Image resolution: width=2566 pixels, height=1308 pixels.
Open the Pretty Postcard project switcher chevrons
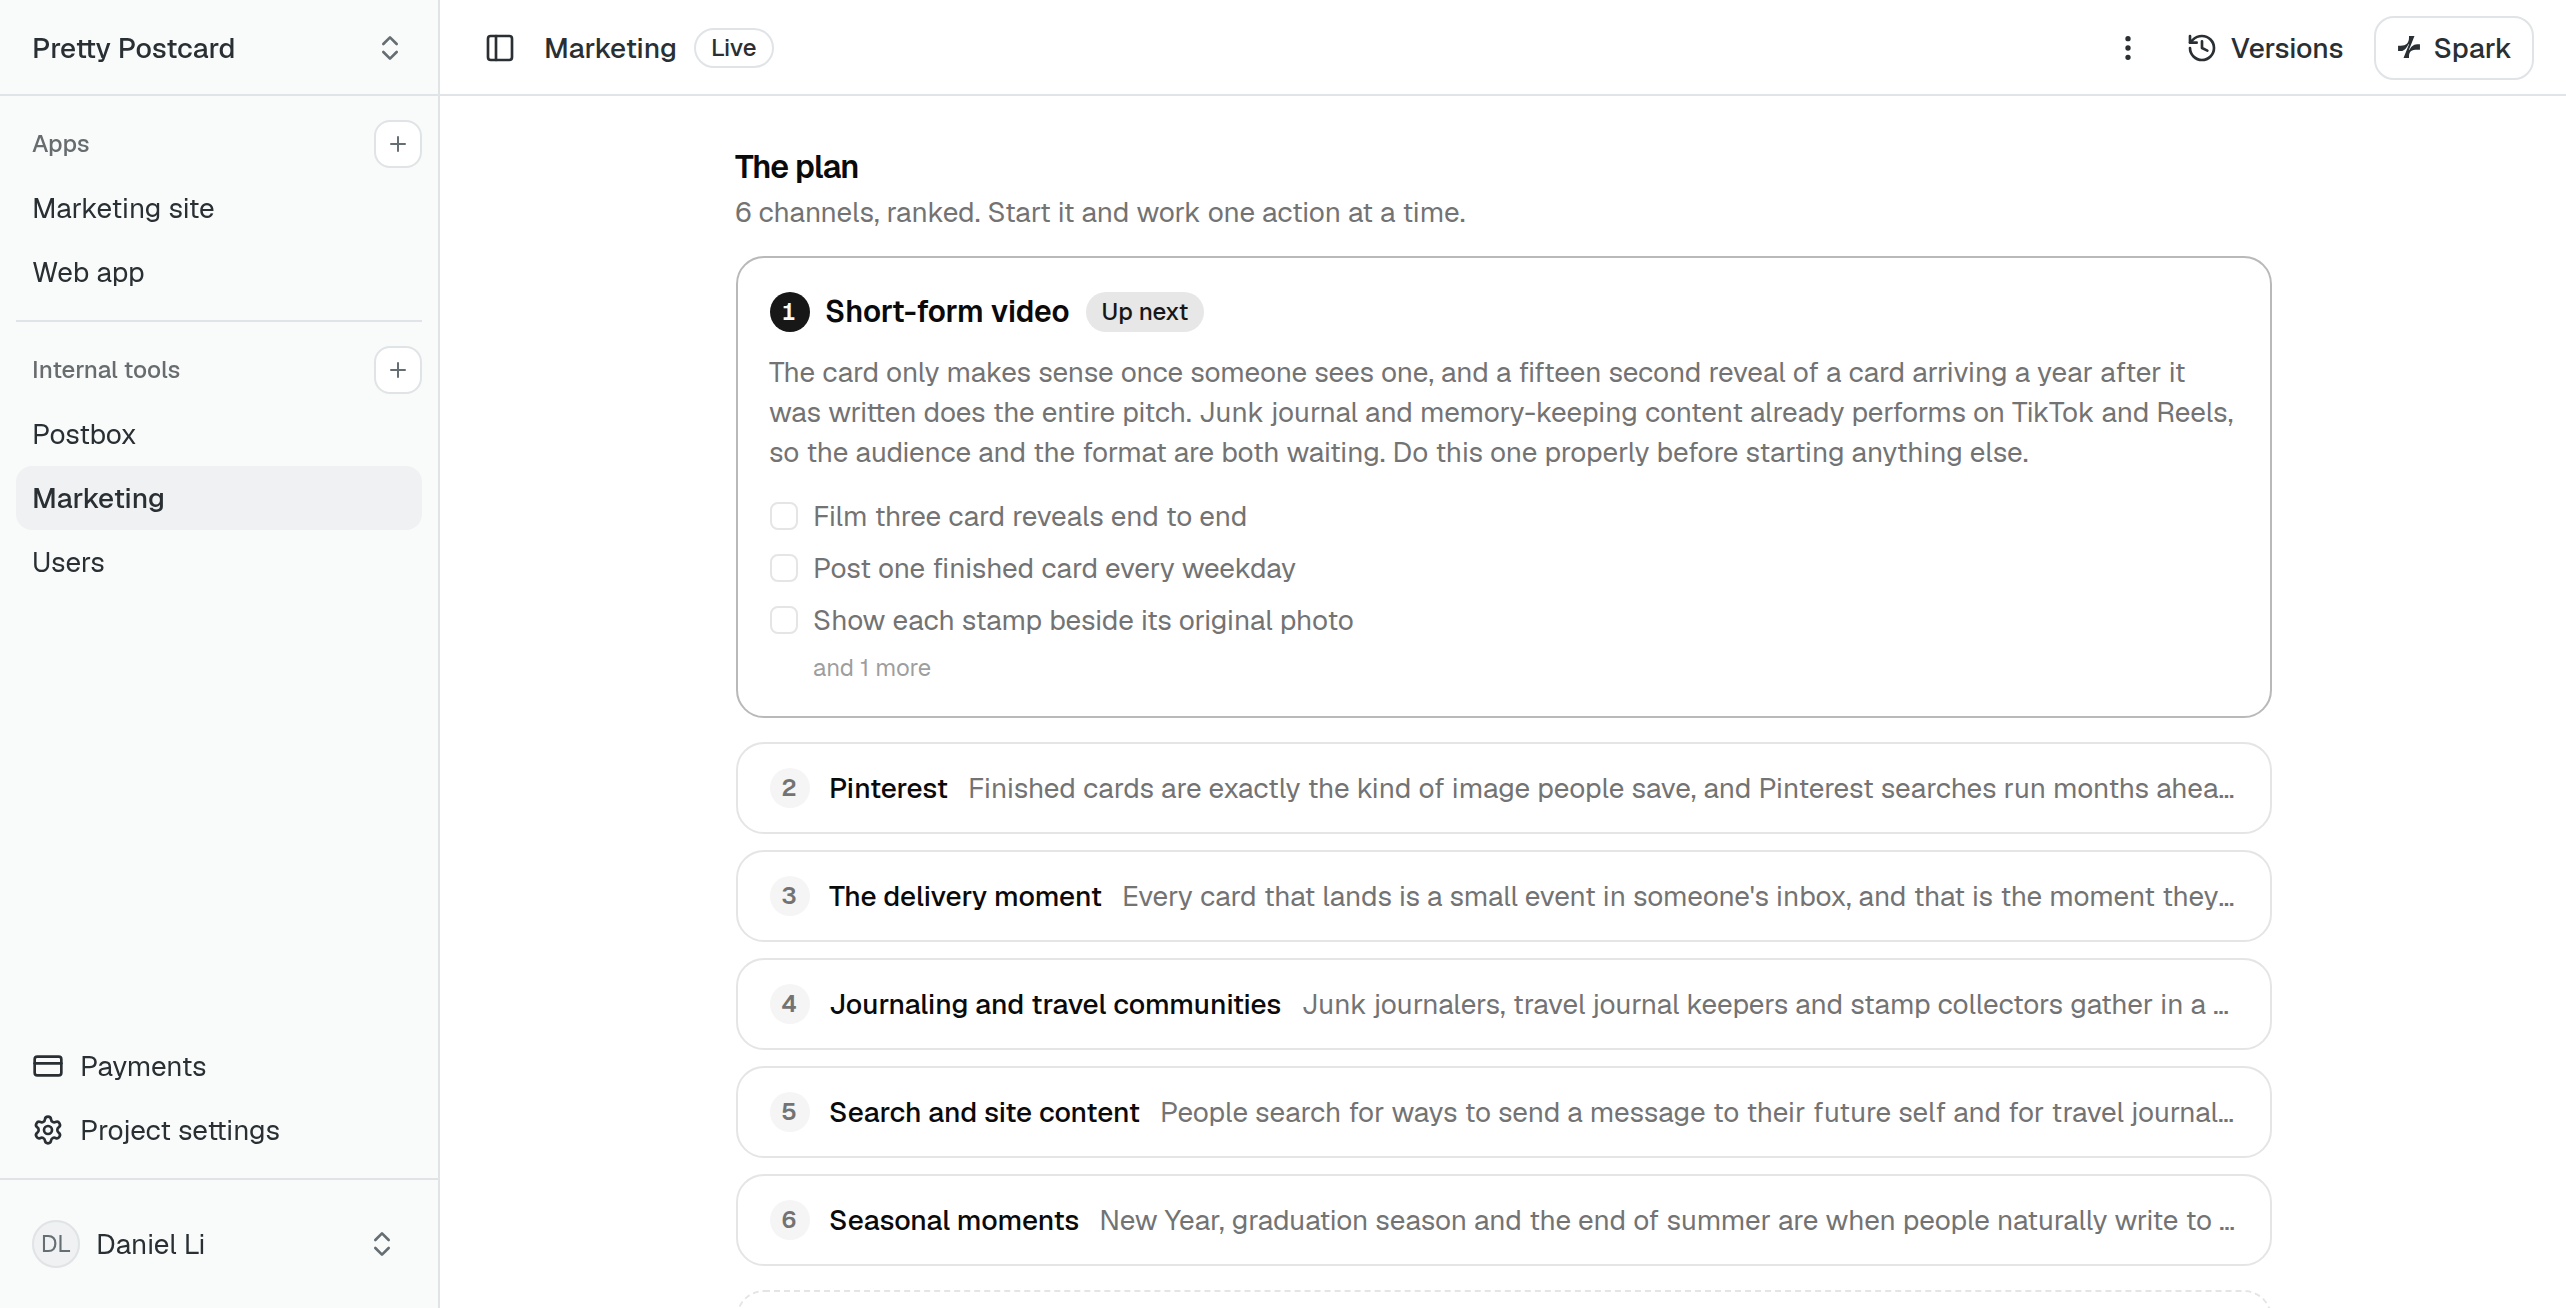[x=390, y=48]
